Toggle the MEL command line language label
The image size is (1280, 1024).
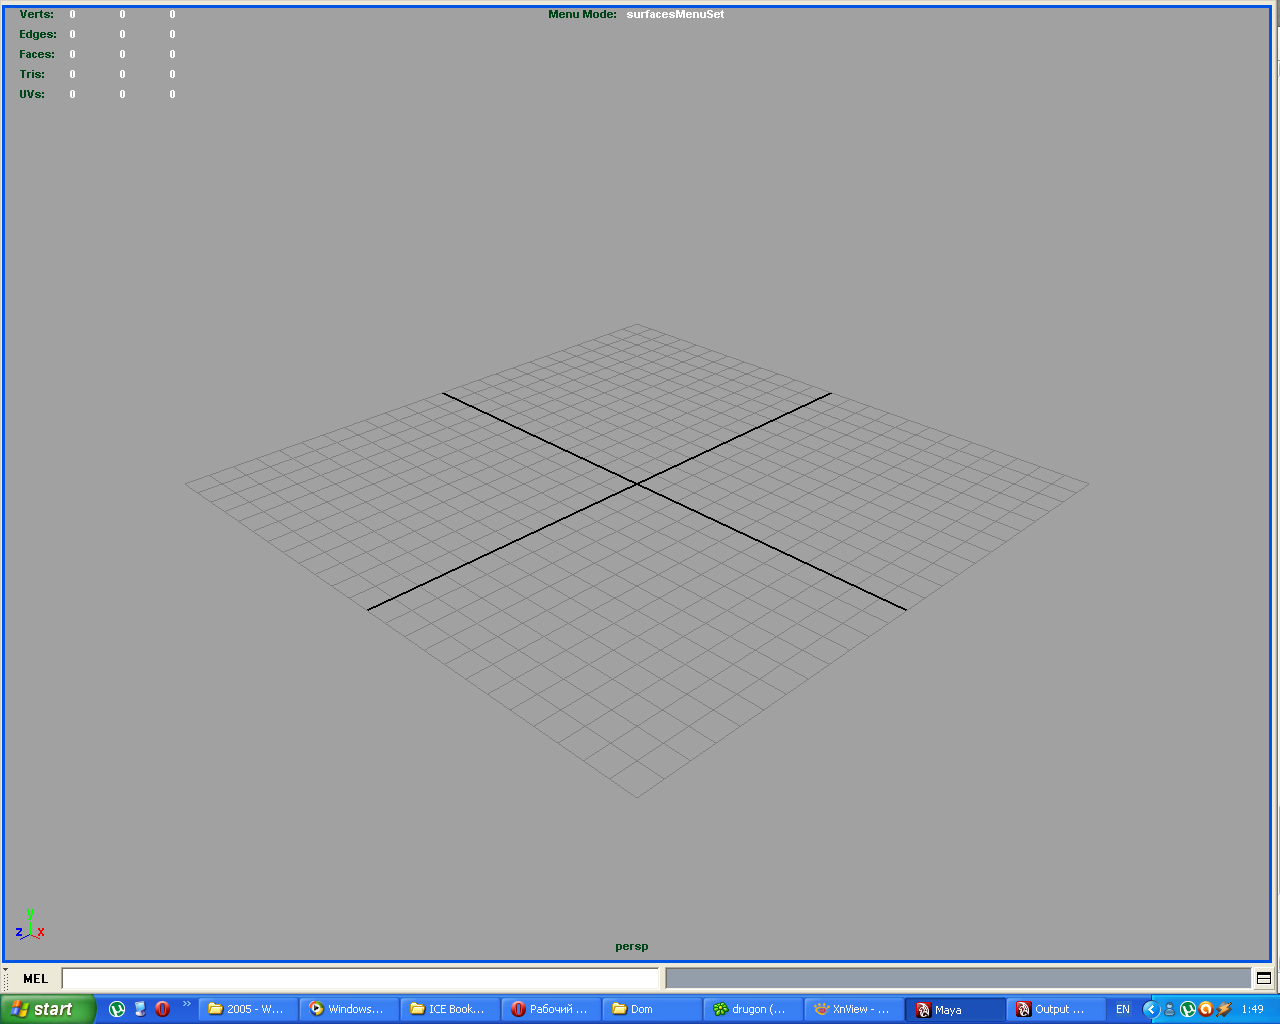click(x=36, y=979)
